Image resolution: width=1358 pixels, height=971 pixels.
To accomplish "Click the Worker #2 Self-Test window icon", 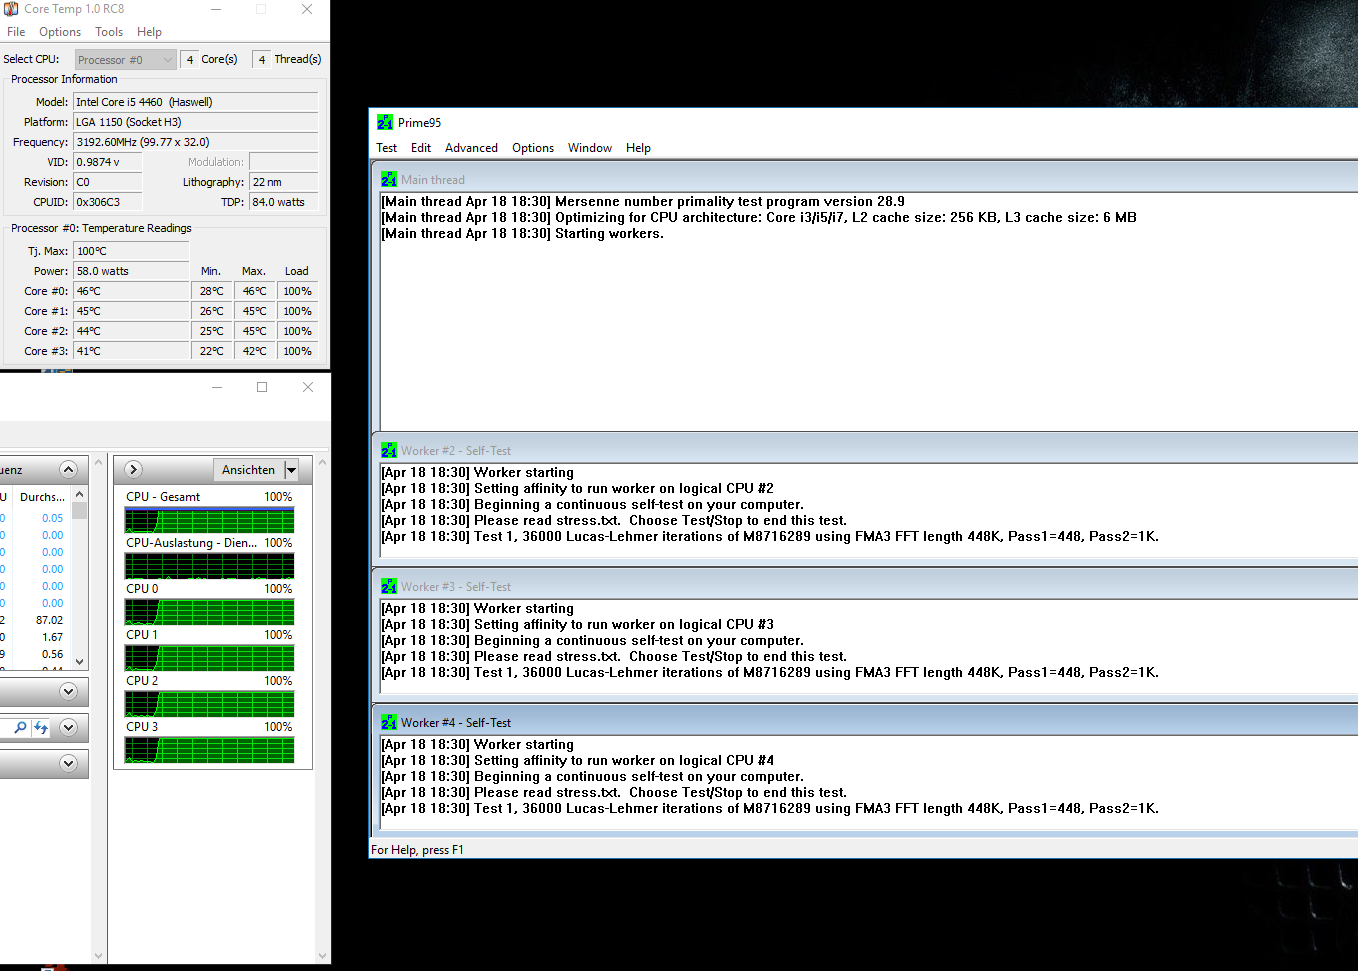I will (389, 450).
